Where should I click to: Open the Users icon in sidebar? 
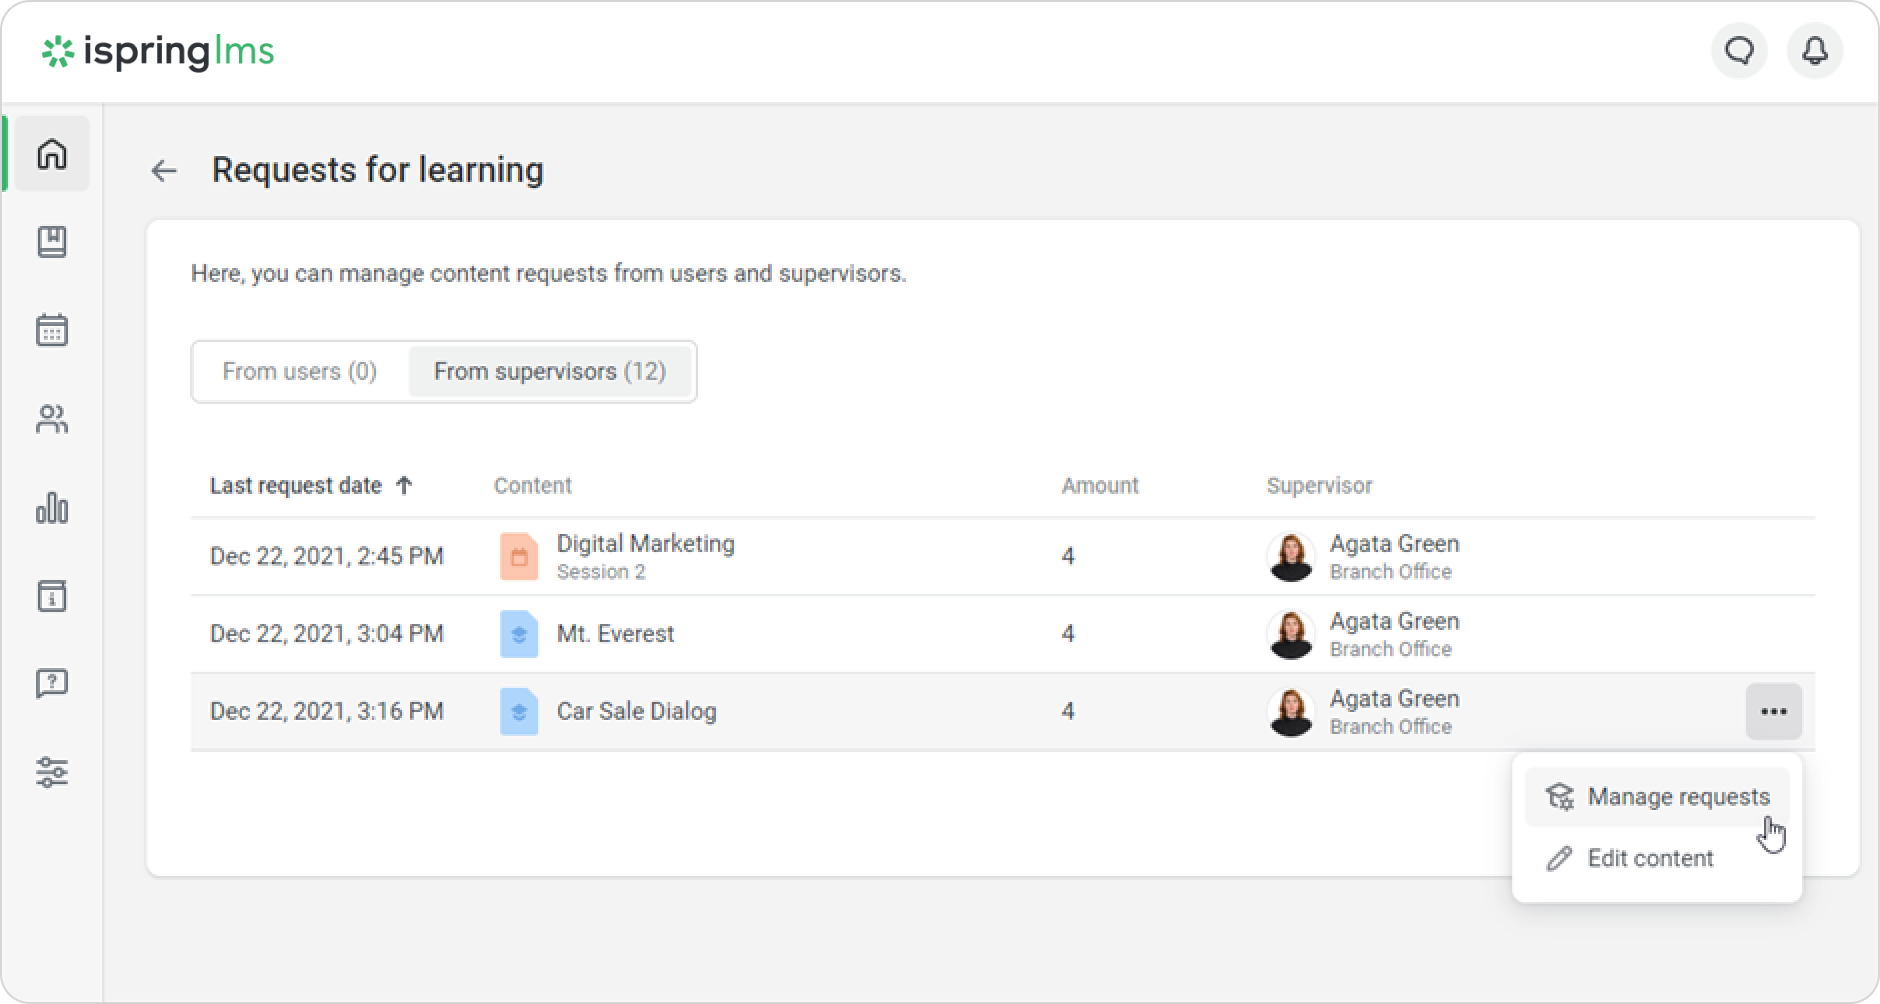coord(52,419)
